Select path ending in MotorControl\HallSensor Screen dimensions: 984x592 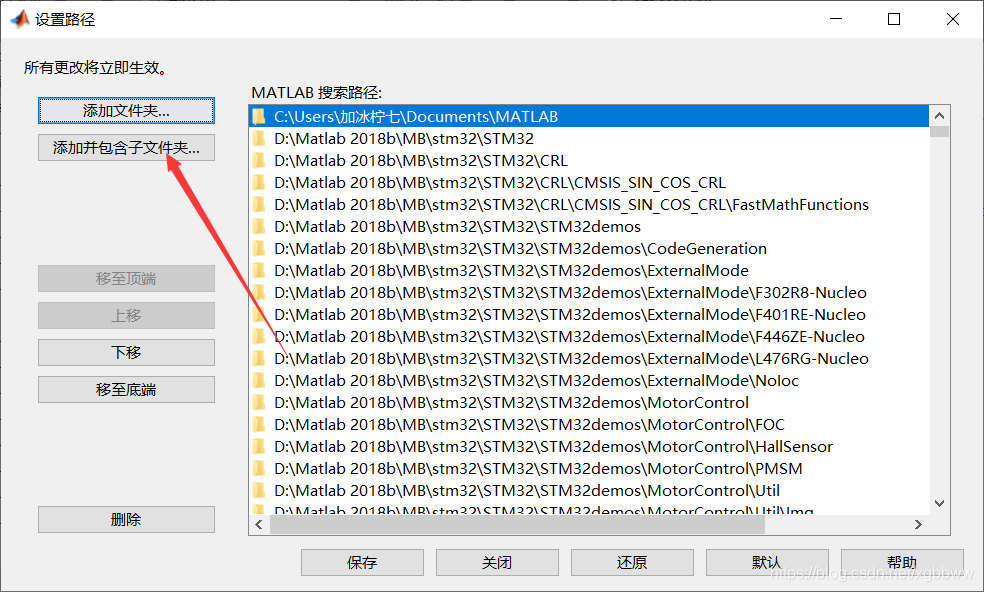(x=589, y=446)
